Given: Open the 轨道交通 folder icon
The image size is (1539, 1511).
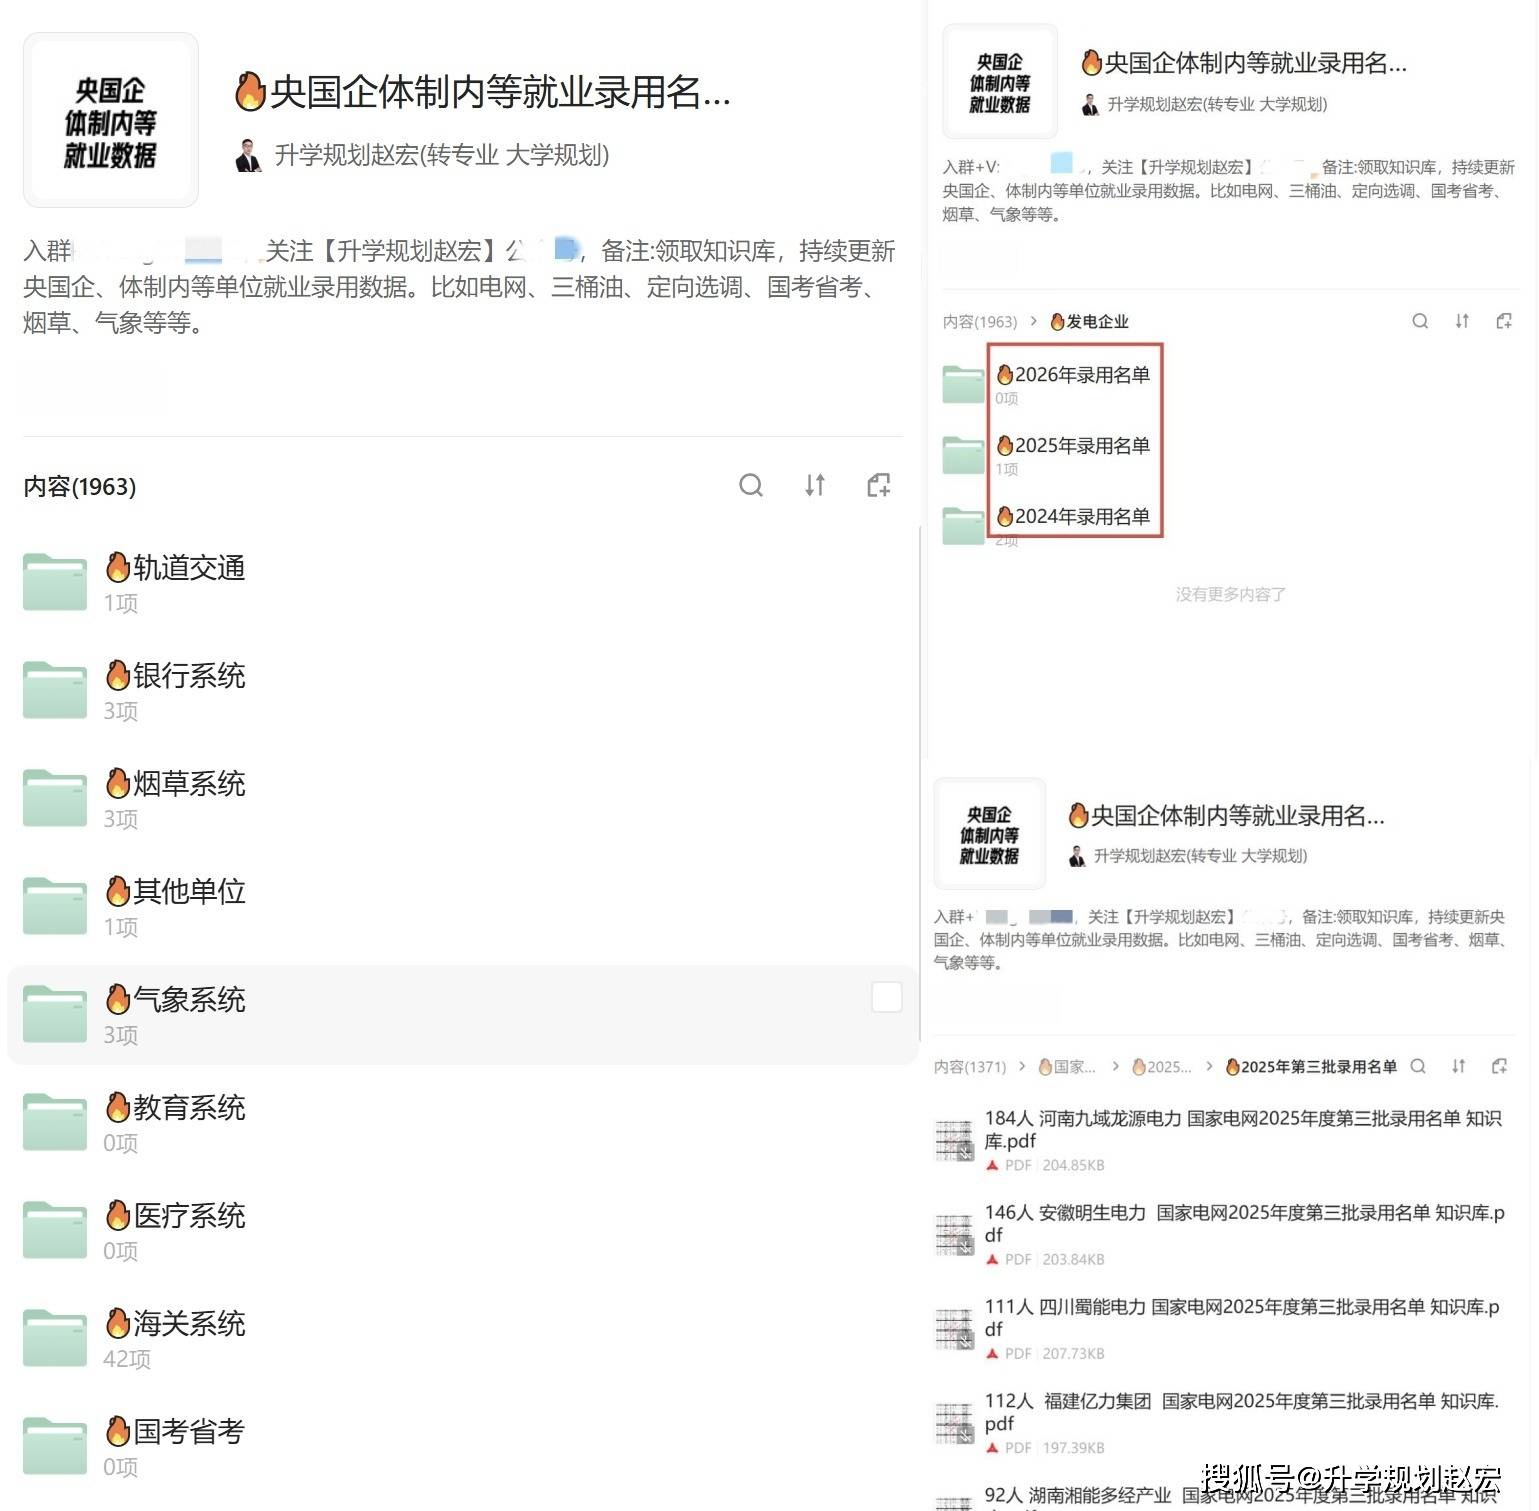Looking at the screenshot, I should point(55,581).
